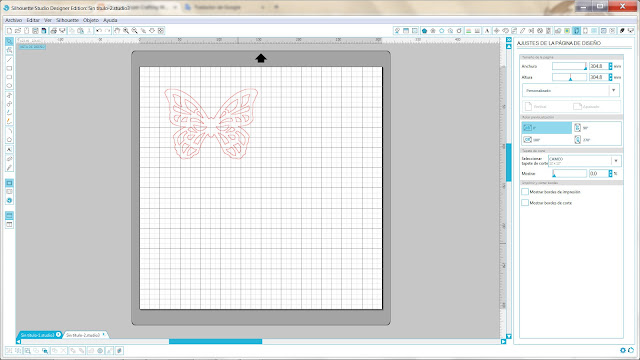This screenshot has height=360, width=640.
Task: Open the Text style 'A' panel icon
Action: (487, 31)
